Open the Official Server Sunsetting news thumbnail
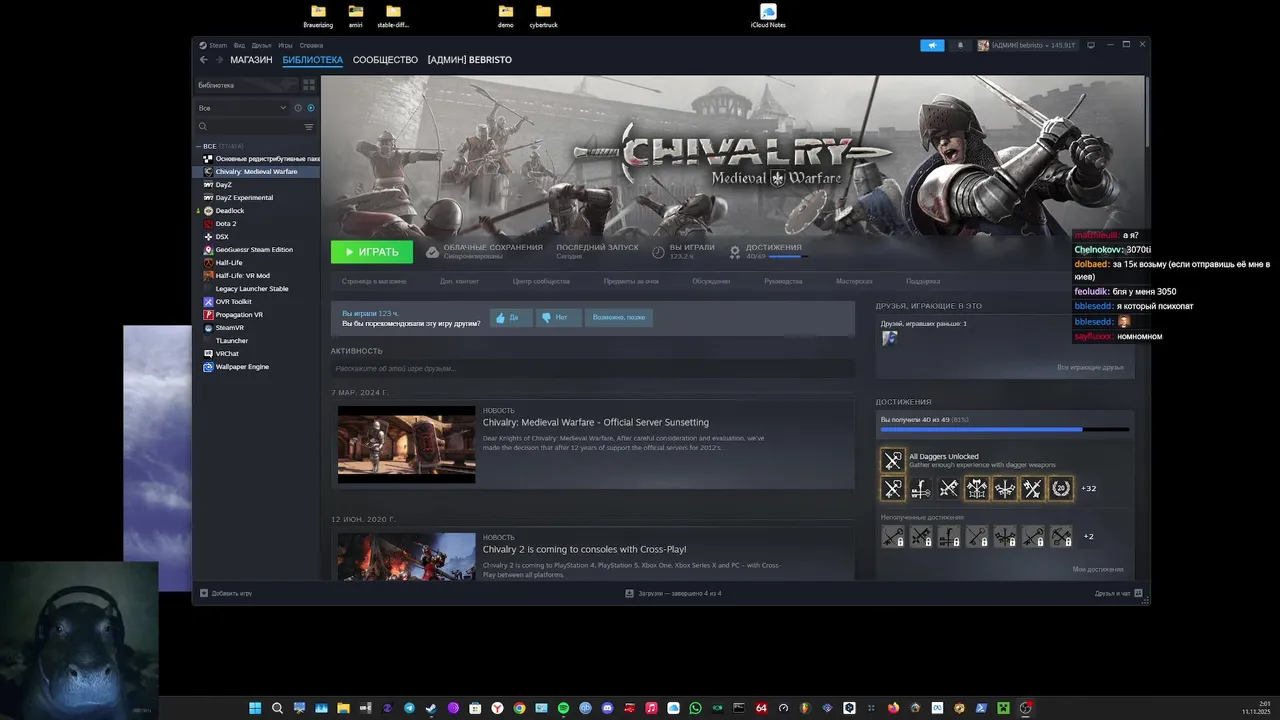 point(406,445)
